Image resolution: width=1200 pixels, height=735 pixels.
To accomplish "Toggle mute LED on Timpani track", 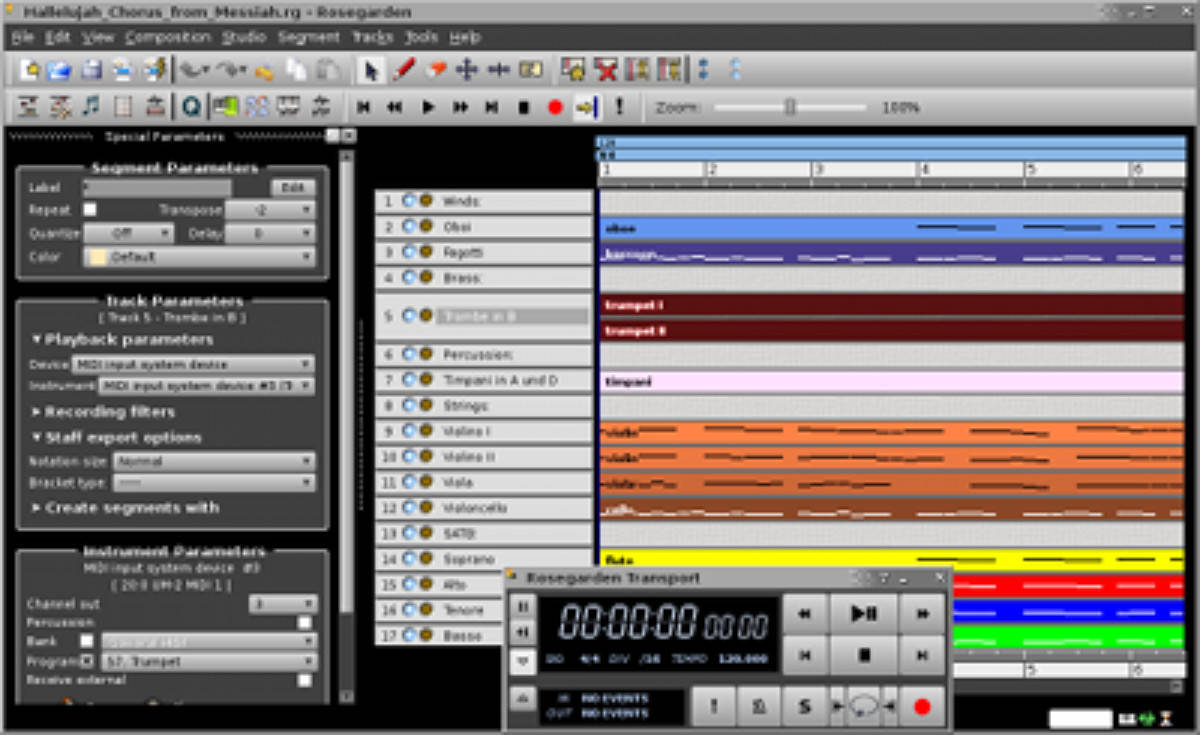I will (x=409, y=380).
